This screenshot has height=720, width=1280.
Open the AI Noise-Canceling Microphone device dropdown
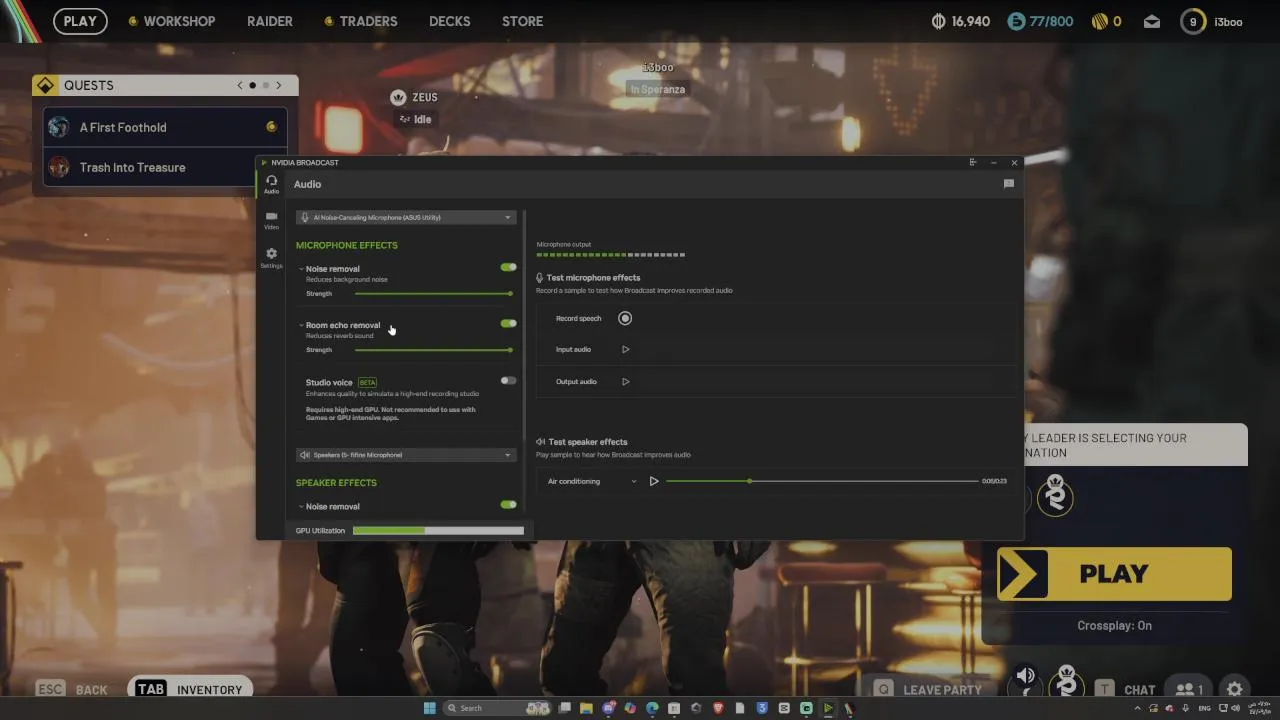[405, 217]
